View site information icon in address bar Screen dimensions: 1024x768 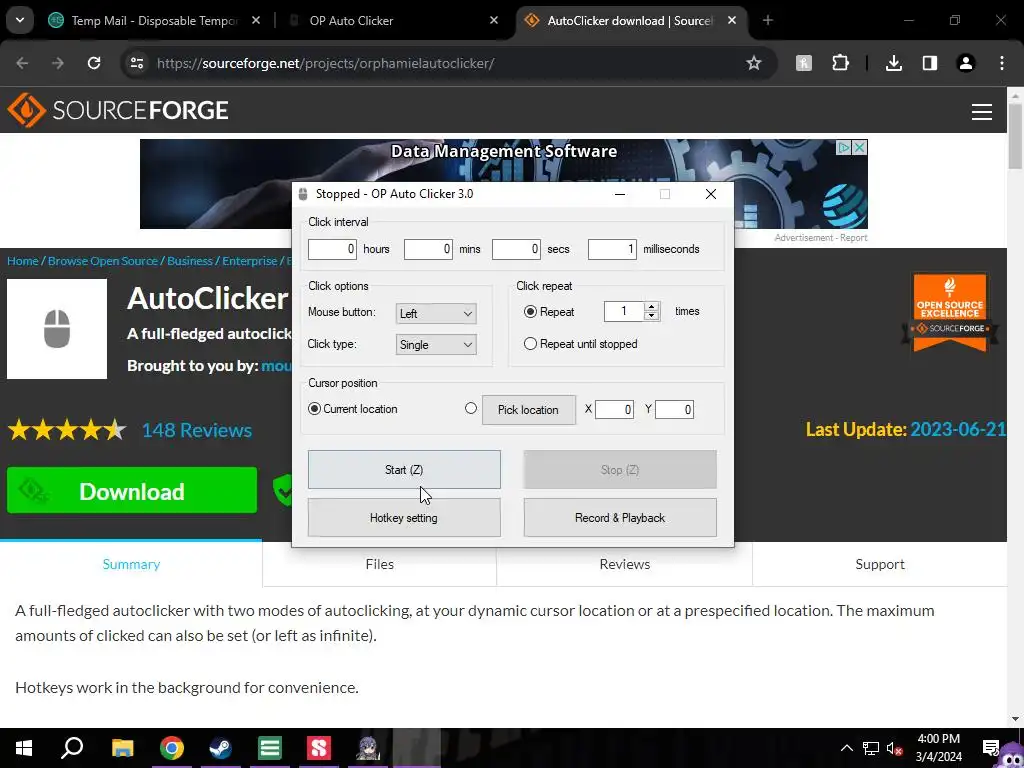point(136,63)
